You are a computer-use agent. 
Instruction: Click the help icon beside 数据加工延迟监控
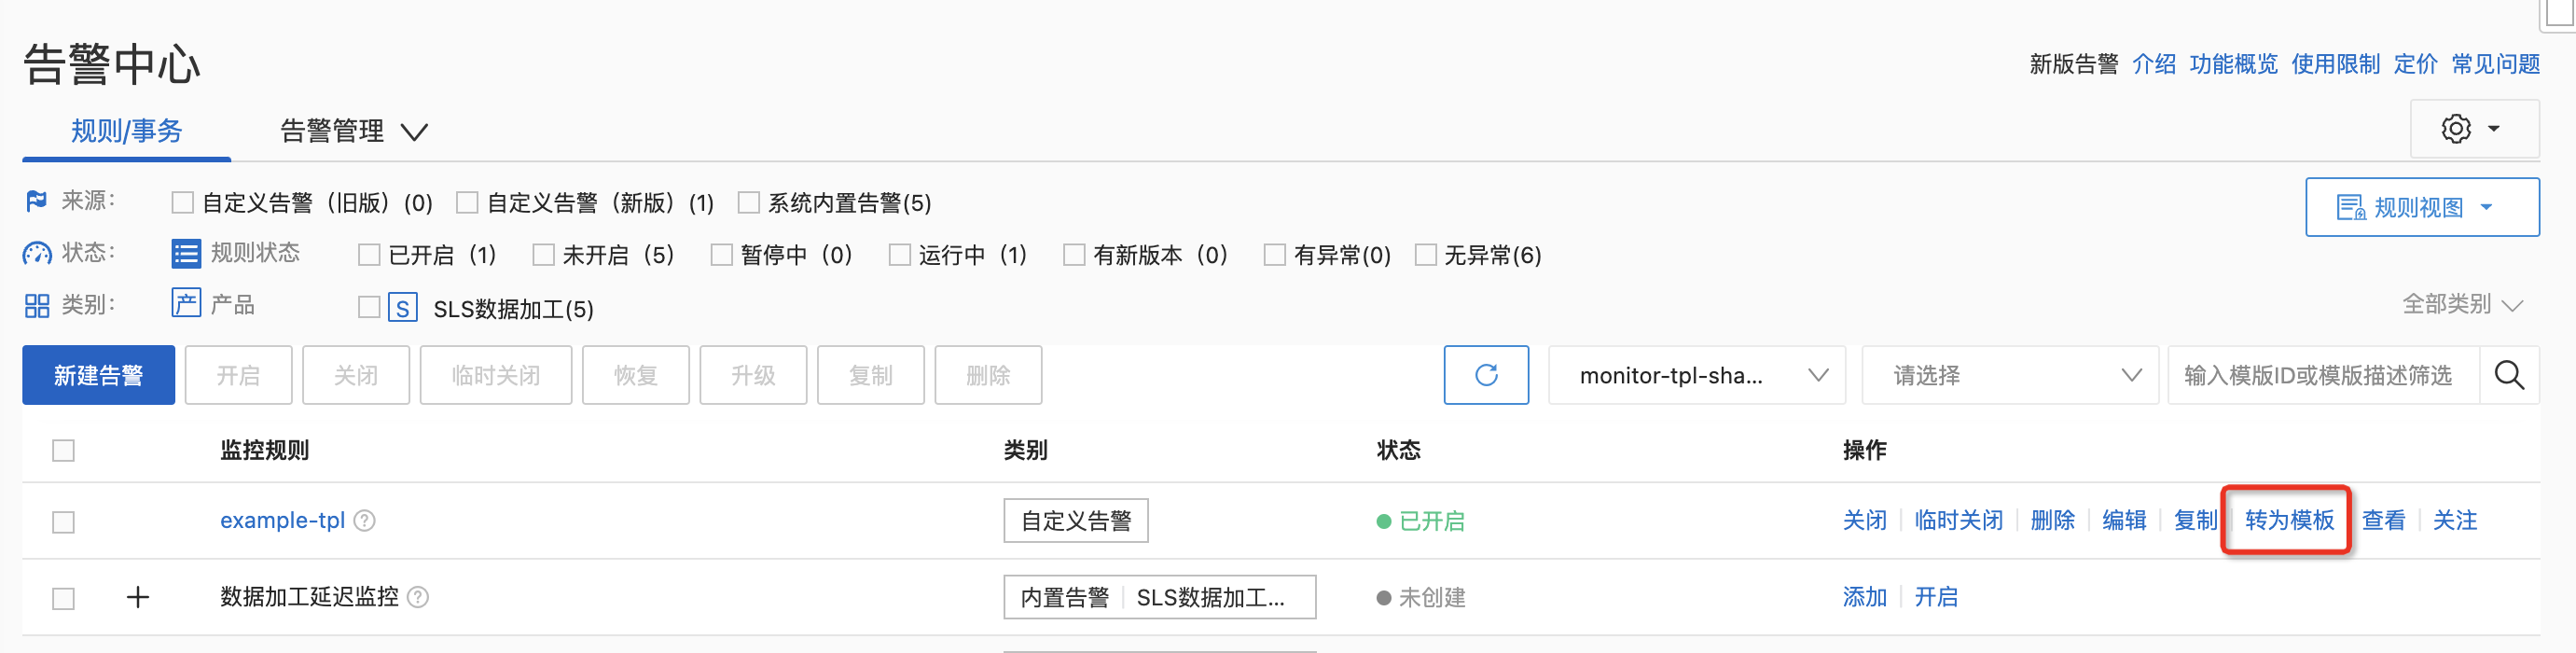click(418, 597)
